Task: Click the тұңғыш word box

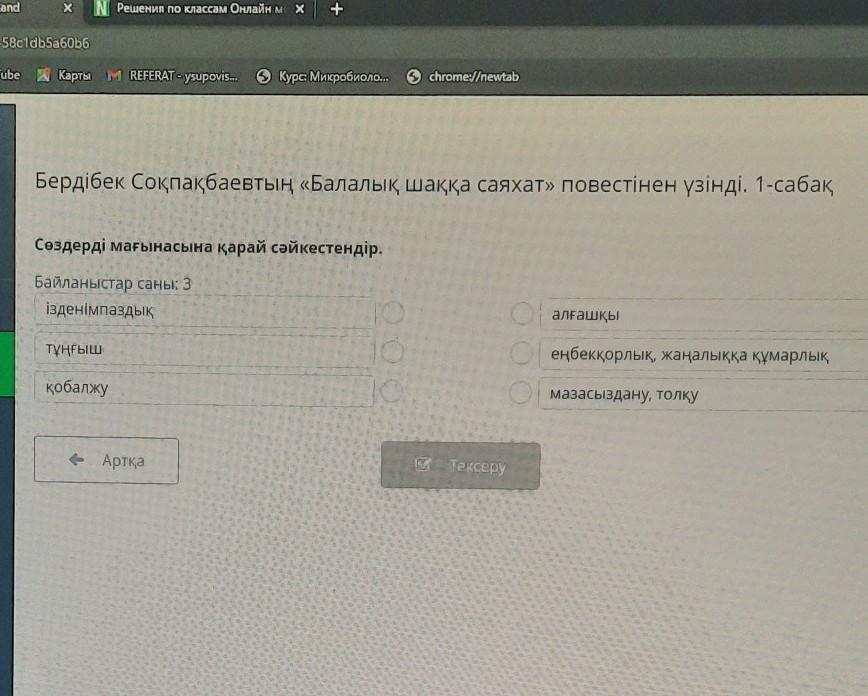Action: click(x=204, y=350)
